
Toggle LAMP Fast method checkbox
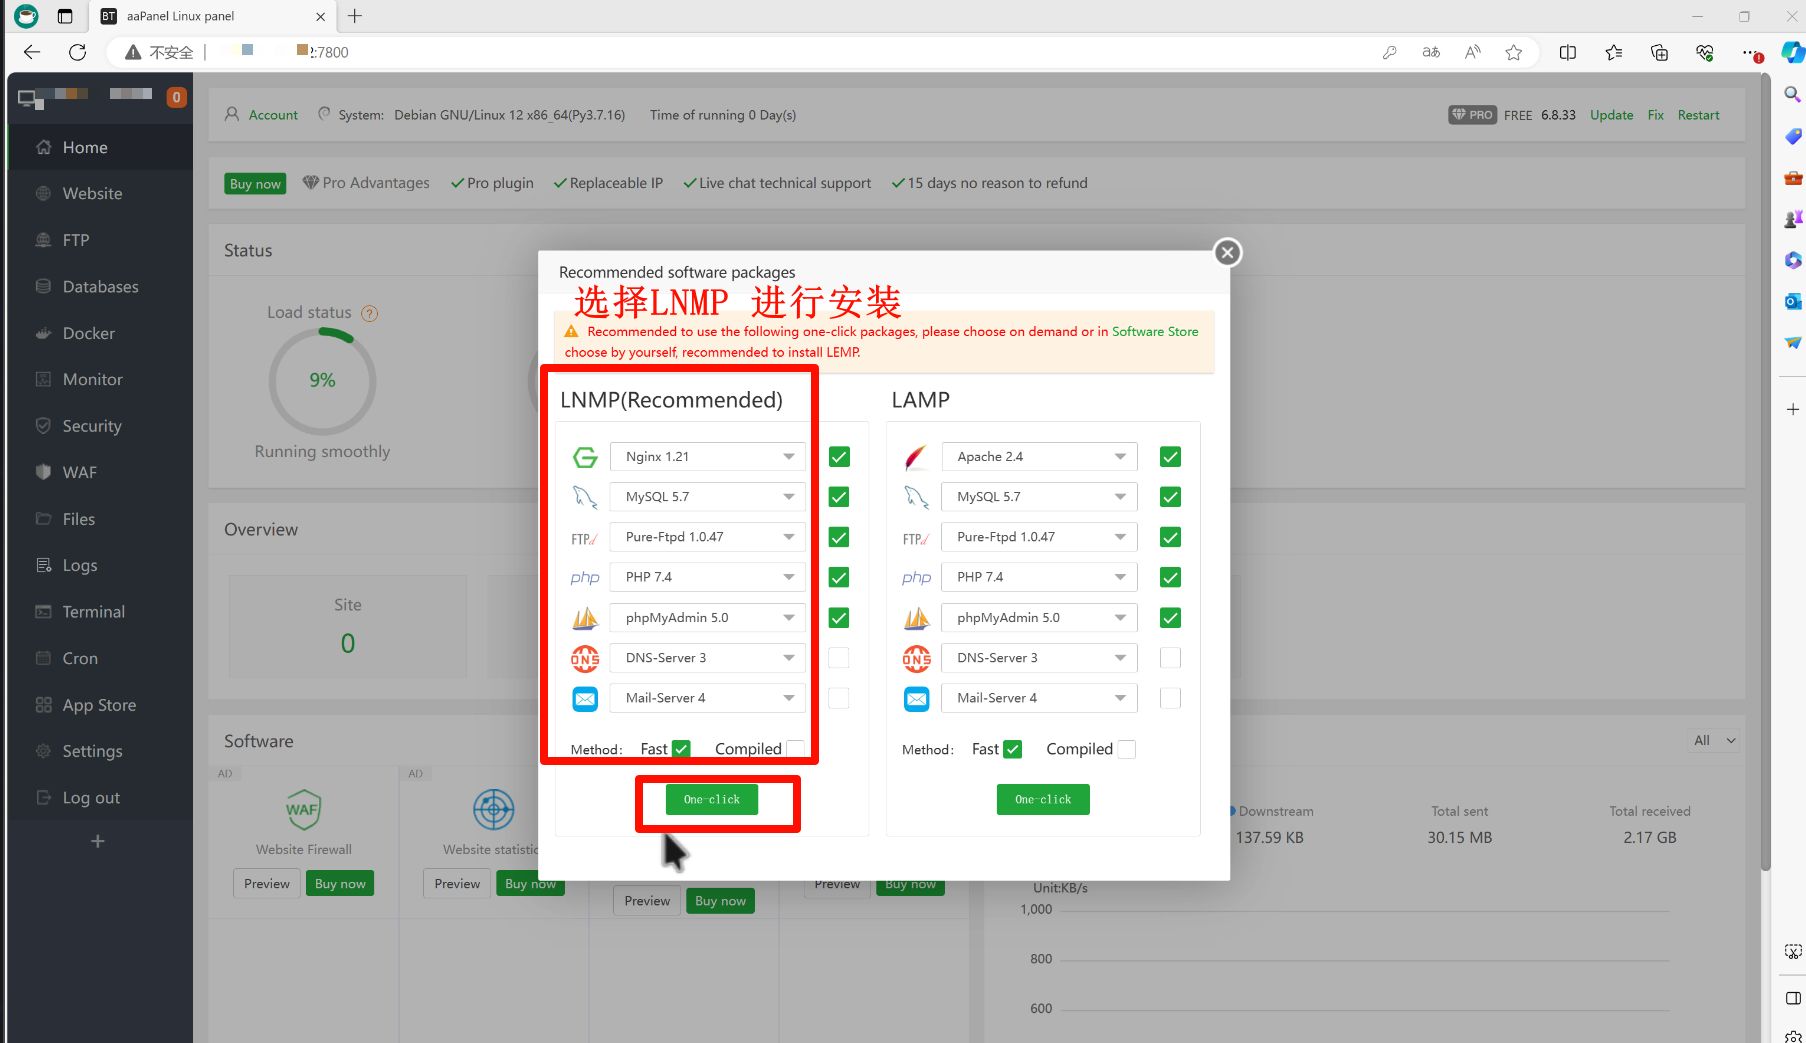pos(1012,749)
